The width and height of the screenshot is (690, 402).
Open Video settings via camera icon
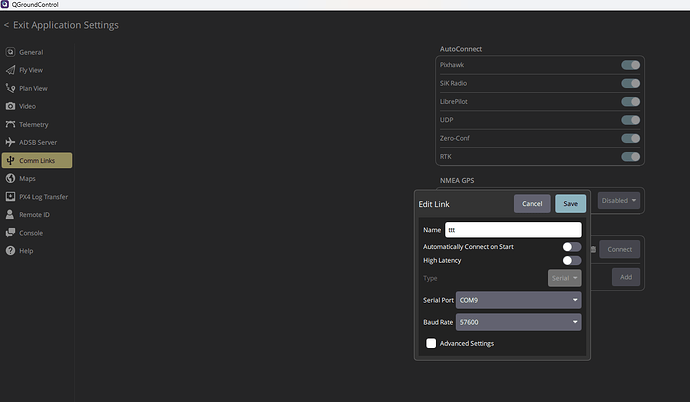point(10,106)
